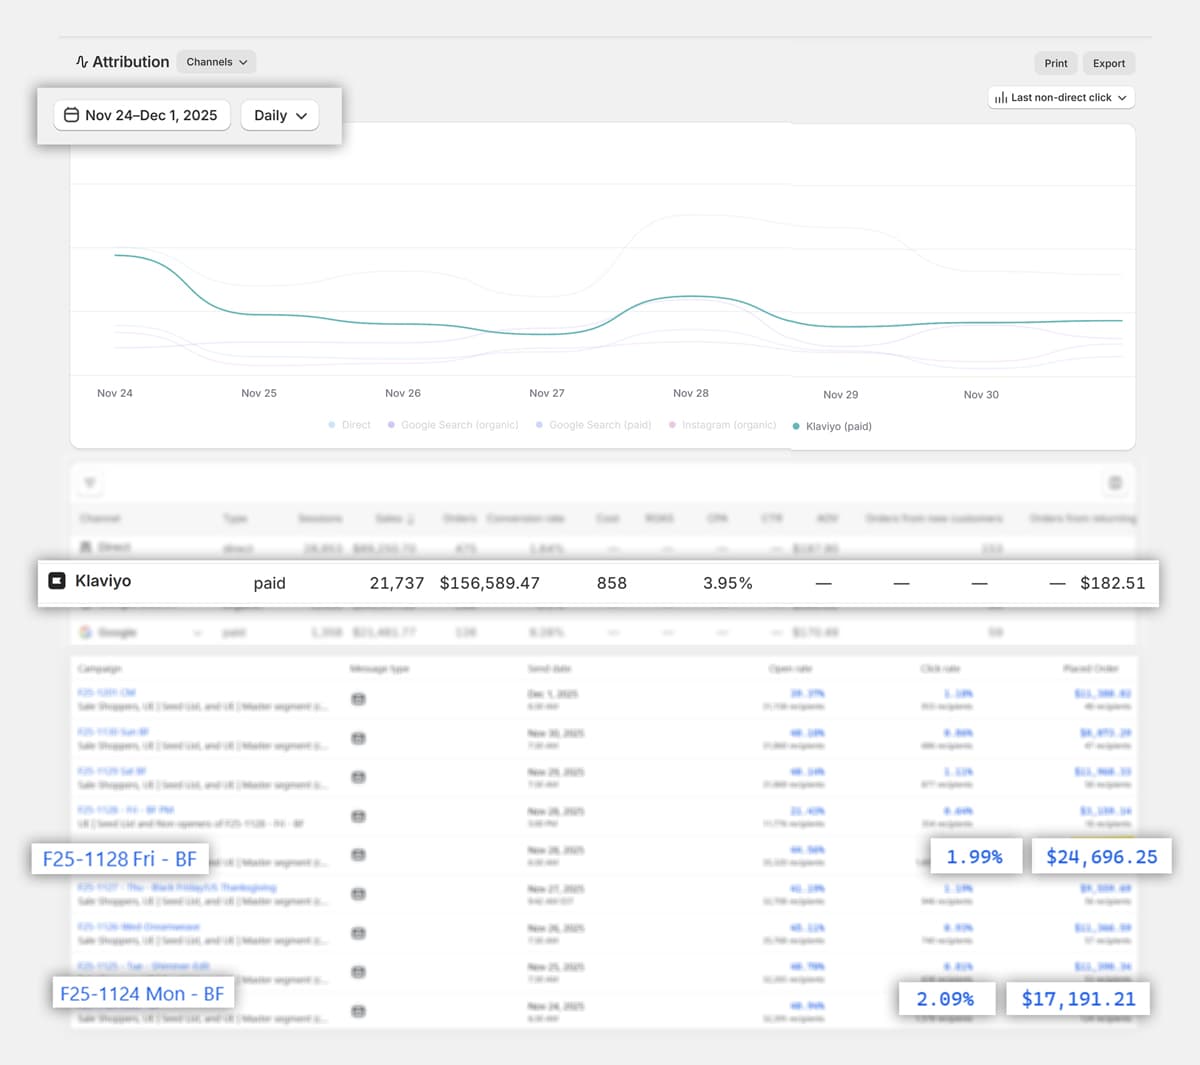Click the $24,696.25 placed order value

coord(1102,857)
